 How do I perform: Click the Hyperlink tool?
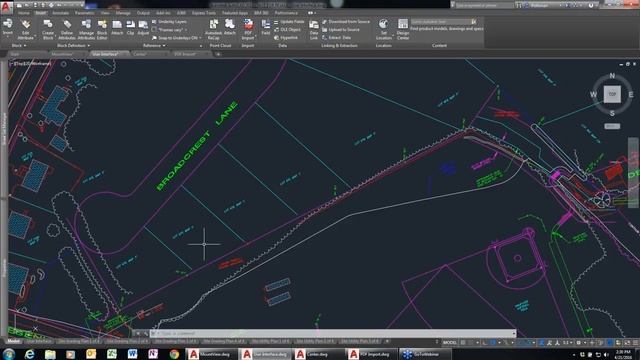pos(286,38)
